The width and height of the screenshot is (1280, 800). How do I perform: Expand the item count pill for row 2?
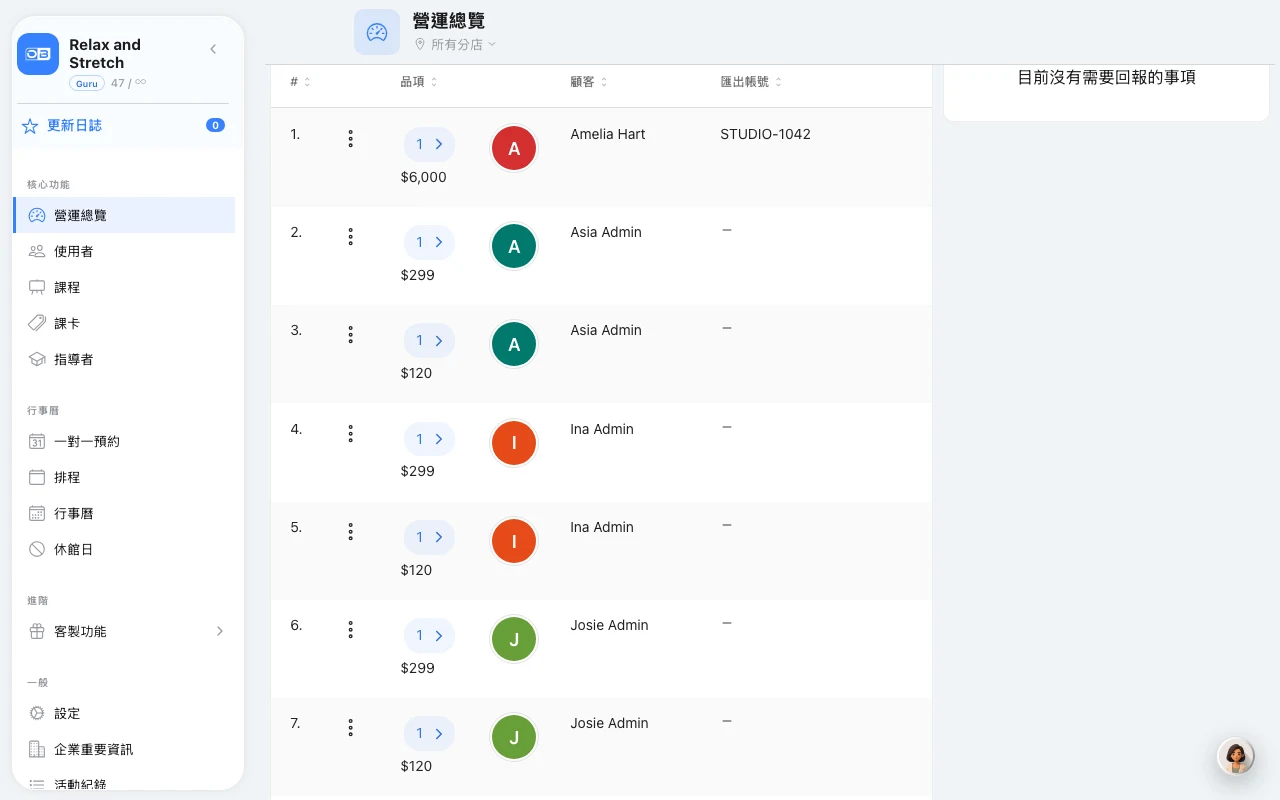coord(429,242)
